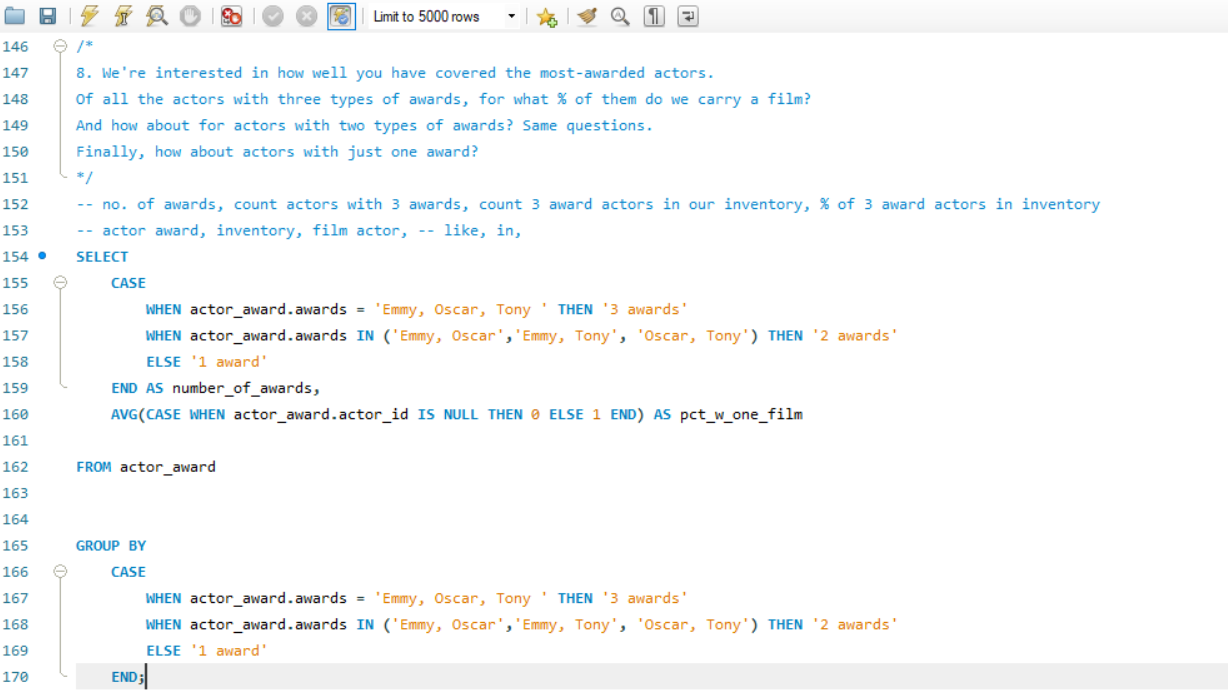Commit the transaction checkmark icon
The width and height of the screenshot is (1228, 698).
click(x=273, y=16)
